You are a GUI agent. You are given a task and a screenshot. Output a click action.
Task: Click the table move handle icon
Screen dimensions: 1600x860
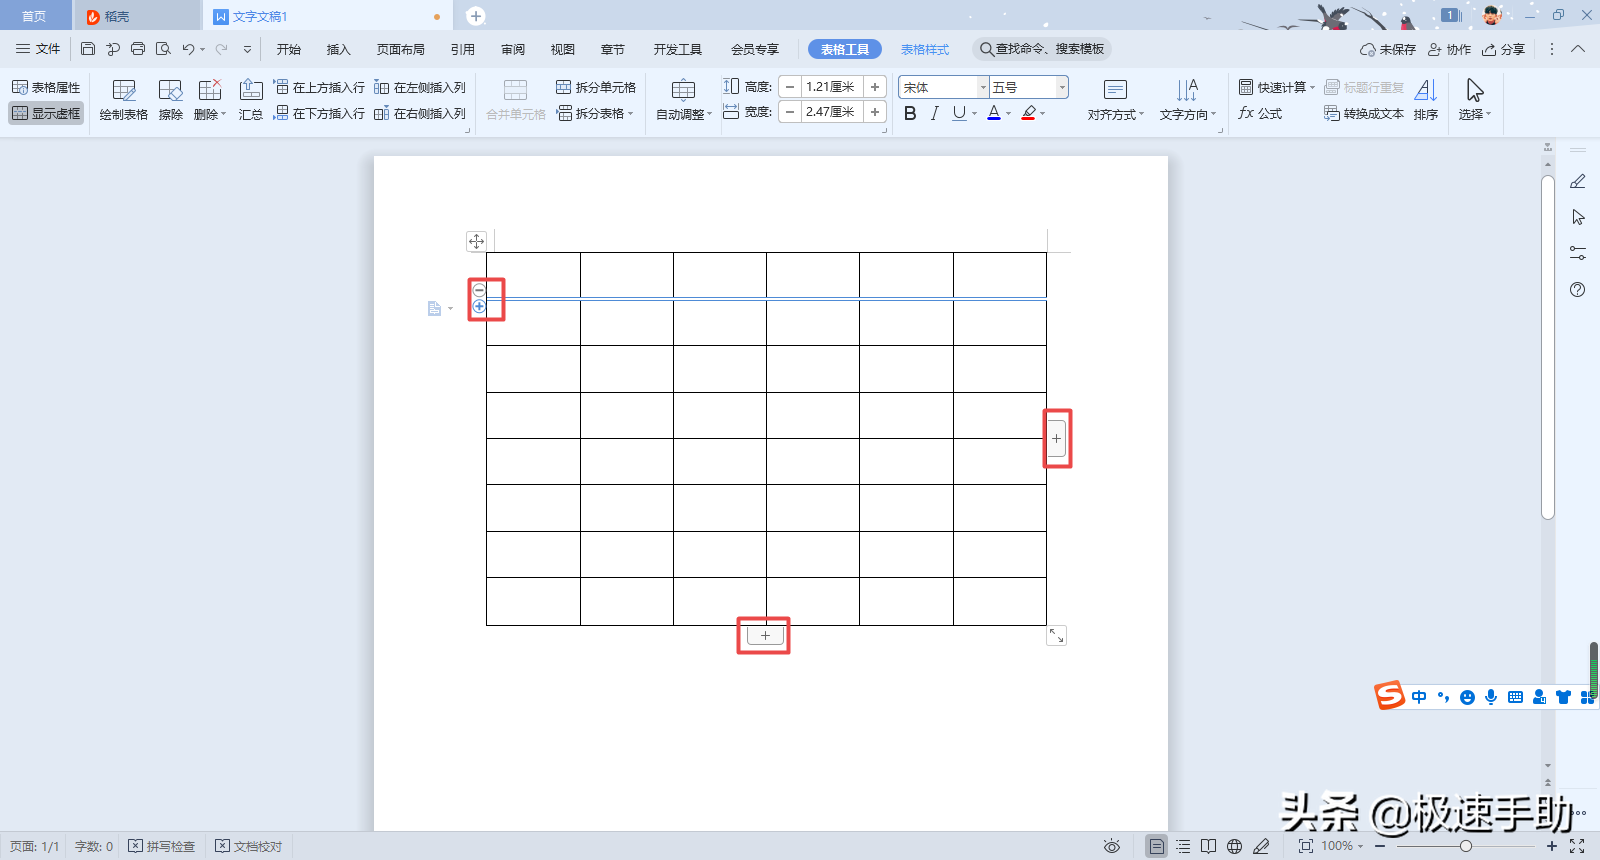[476, 241]
